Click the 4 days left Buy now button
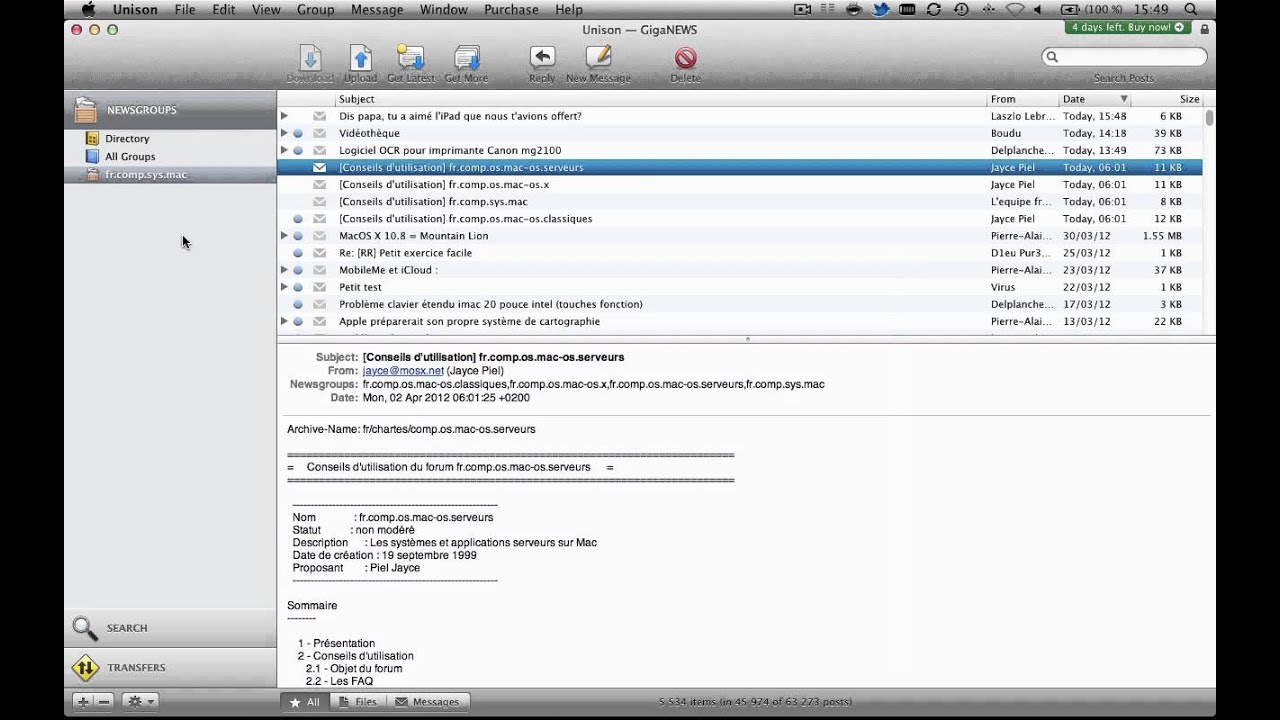Screen dimensions: 1280x720 click(x=1128, y=28)
